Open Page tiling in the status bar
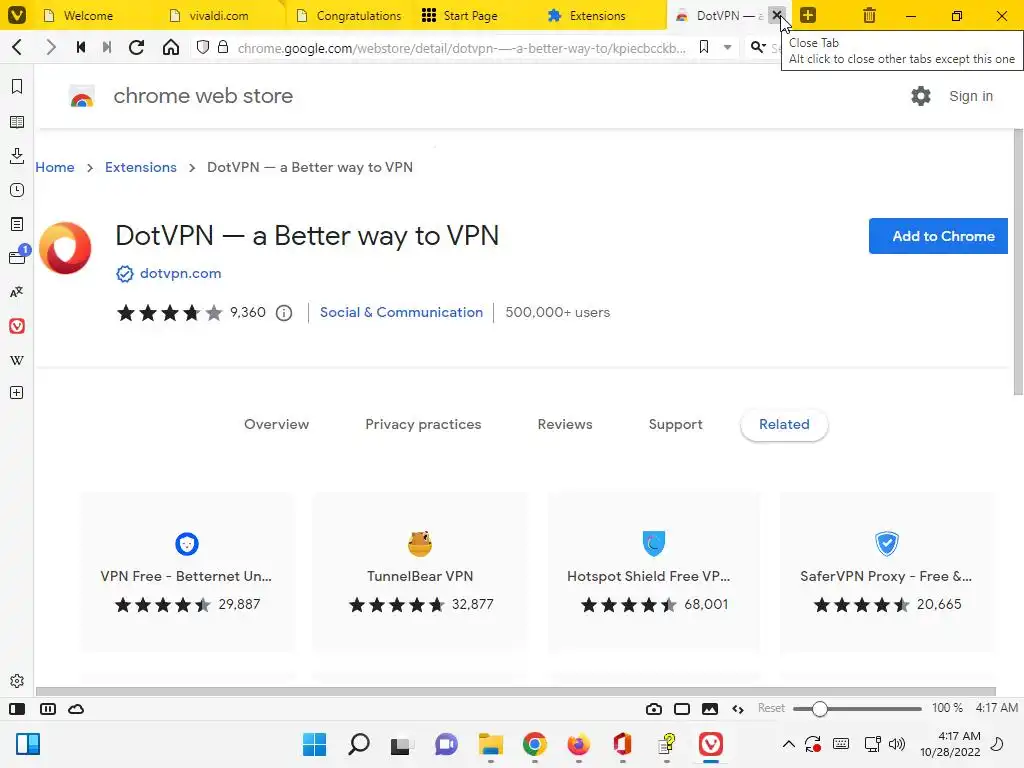The image size is (1024, 768). click(682, 709)
